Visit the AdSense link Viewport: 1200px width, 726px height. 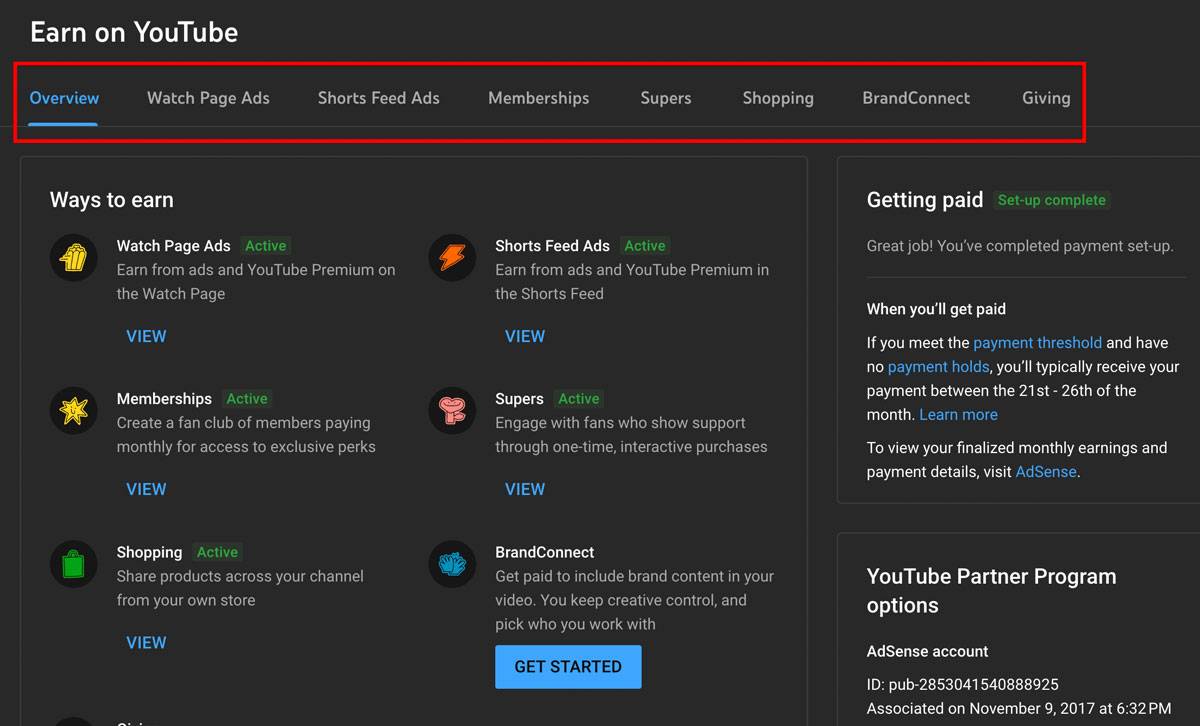tap(1046, 471)
